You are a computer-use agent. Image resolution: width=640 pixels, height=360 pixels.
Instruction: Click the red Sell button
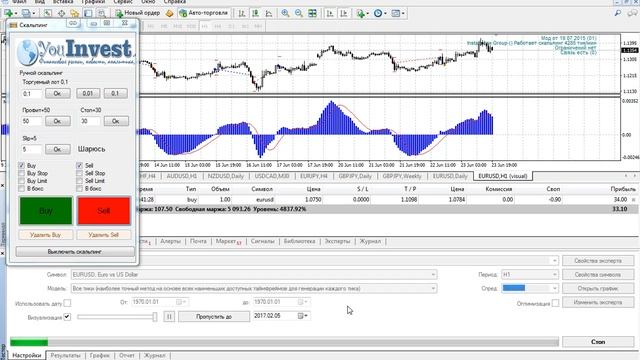click(104, 211)
